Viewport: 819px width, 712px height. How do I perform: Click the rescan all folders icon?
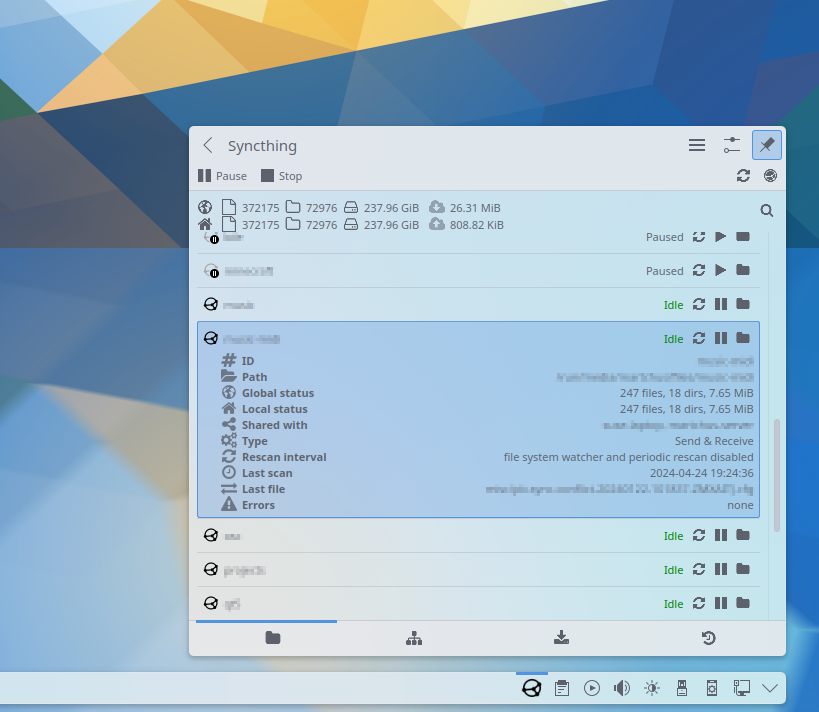point(743,176)
